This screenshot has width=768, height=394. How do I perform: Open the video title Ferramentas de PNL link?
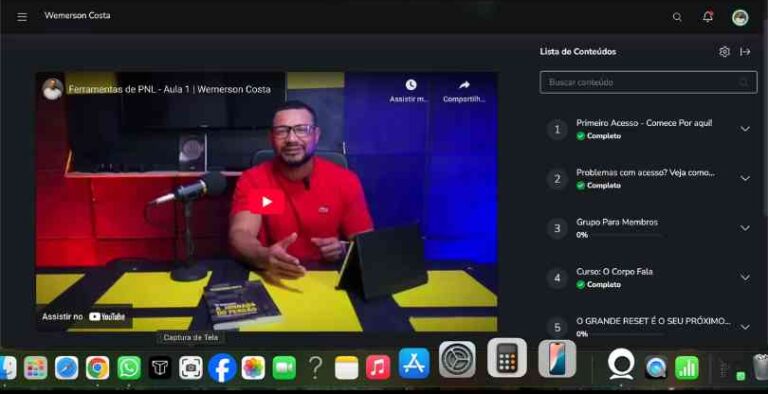[169, 89]
